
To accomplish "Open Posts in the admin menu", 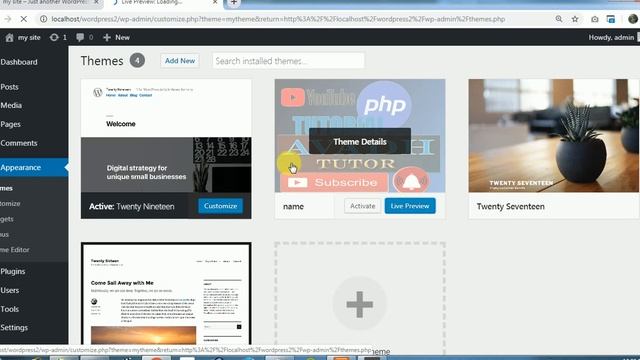I will [9, 87].
